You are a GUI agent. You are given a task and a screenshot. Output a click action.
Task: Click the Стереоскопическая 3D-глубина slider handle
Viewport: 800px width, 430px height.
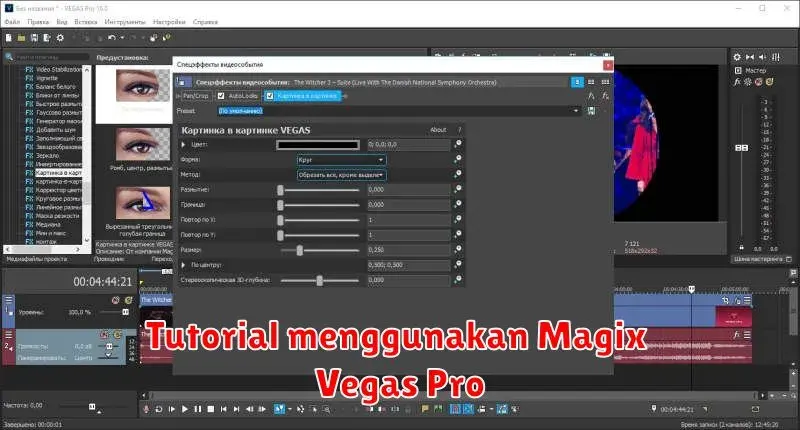(319, 280)
